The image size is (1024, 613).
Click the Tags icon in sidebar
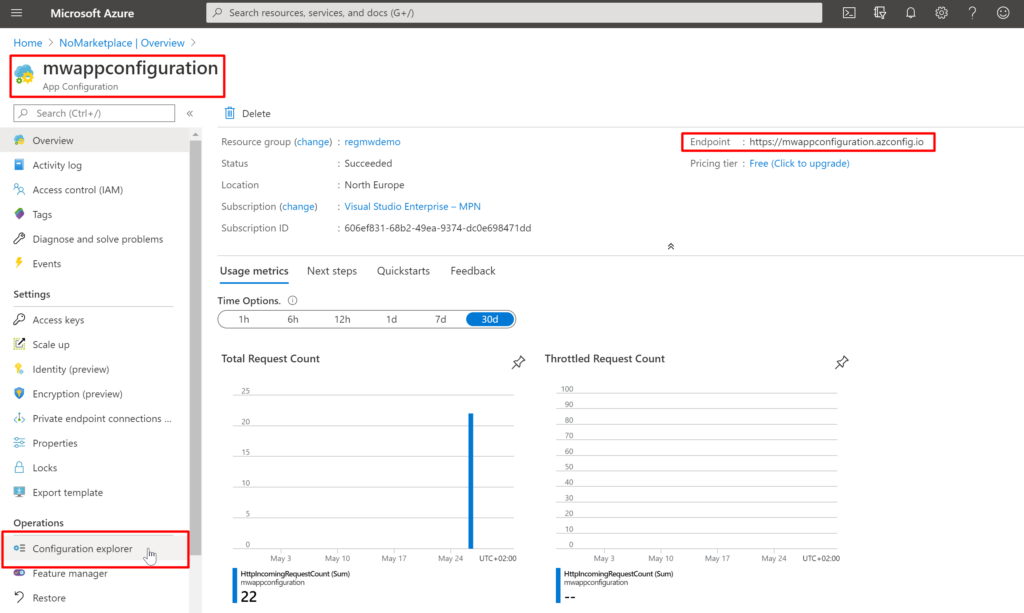[19, 214]
